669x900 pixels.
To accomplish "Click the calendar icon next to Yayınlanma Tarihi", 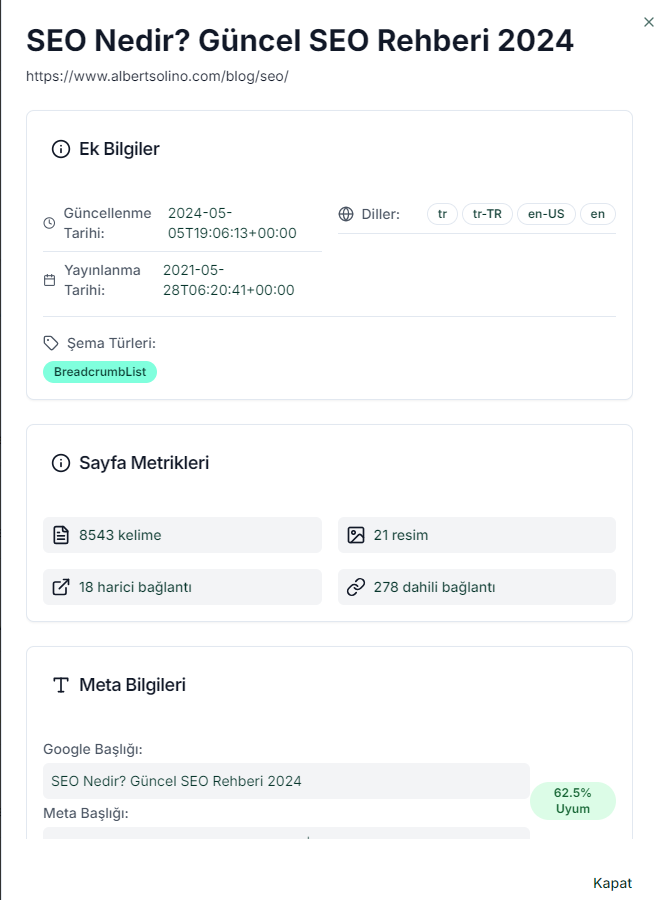I will pyautogui.click(x=50, y=280).
